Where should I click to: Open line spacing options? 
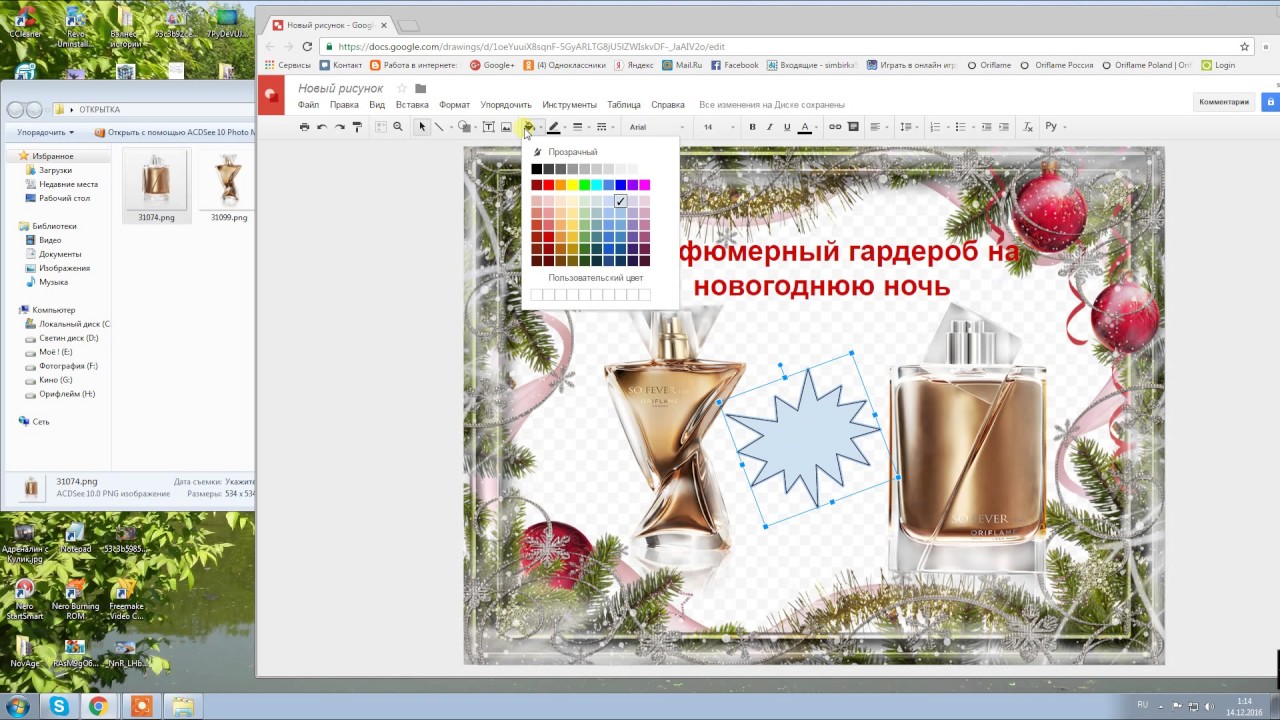[906, 127]
